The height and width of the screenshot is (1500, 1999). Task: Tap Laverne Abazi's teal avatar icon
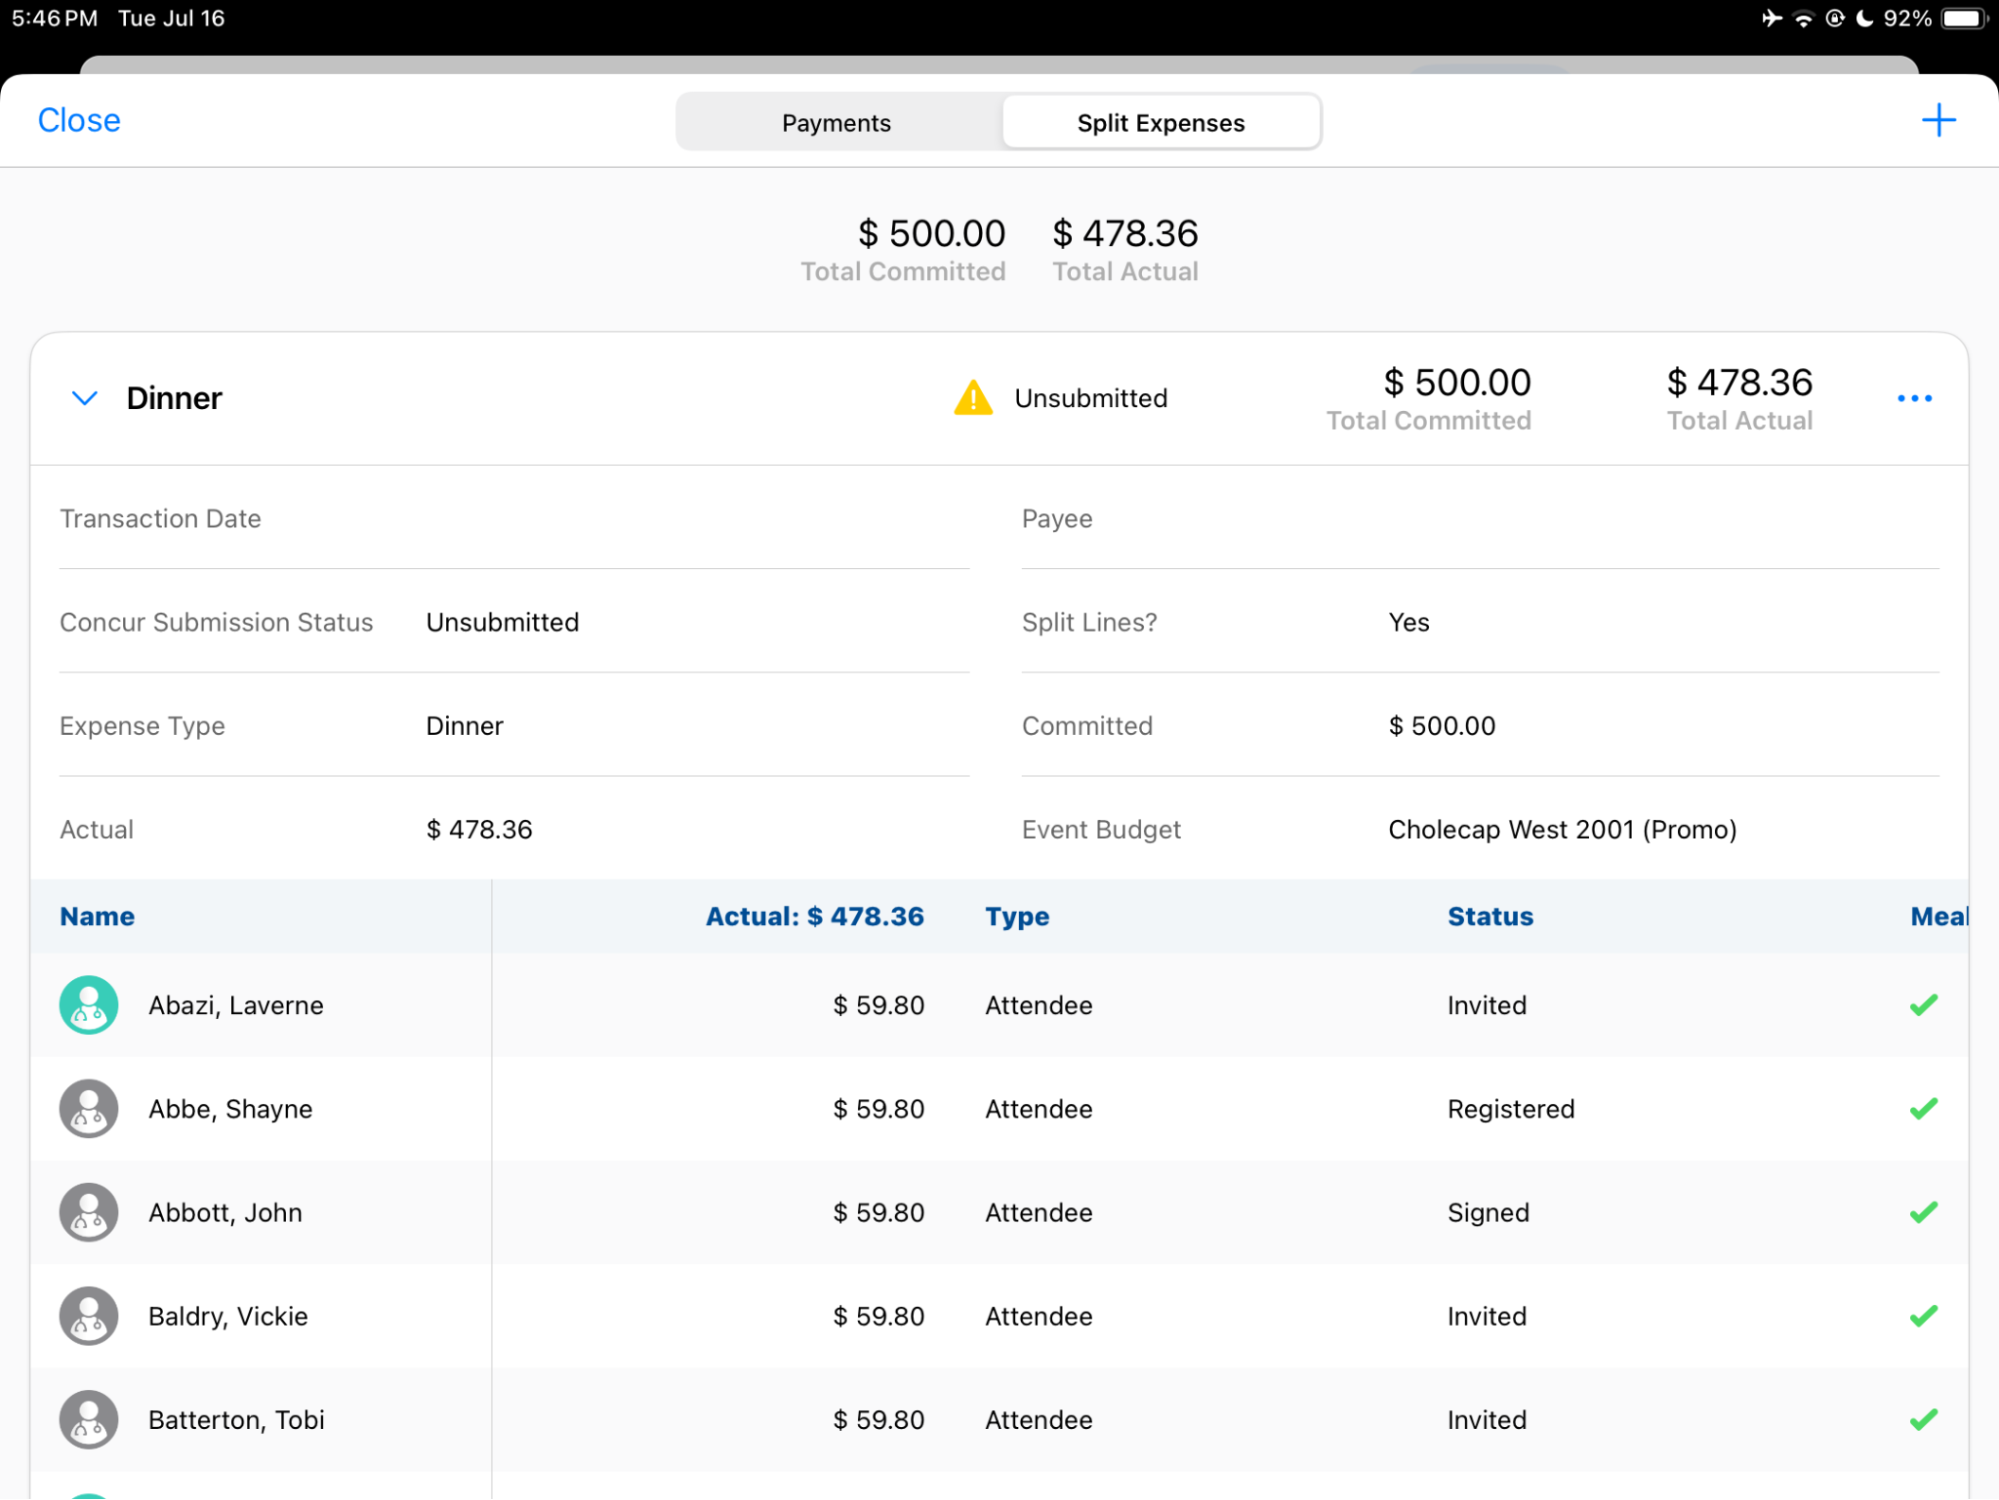pos(89,1005)
